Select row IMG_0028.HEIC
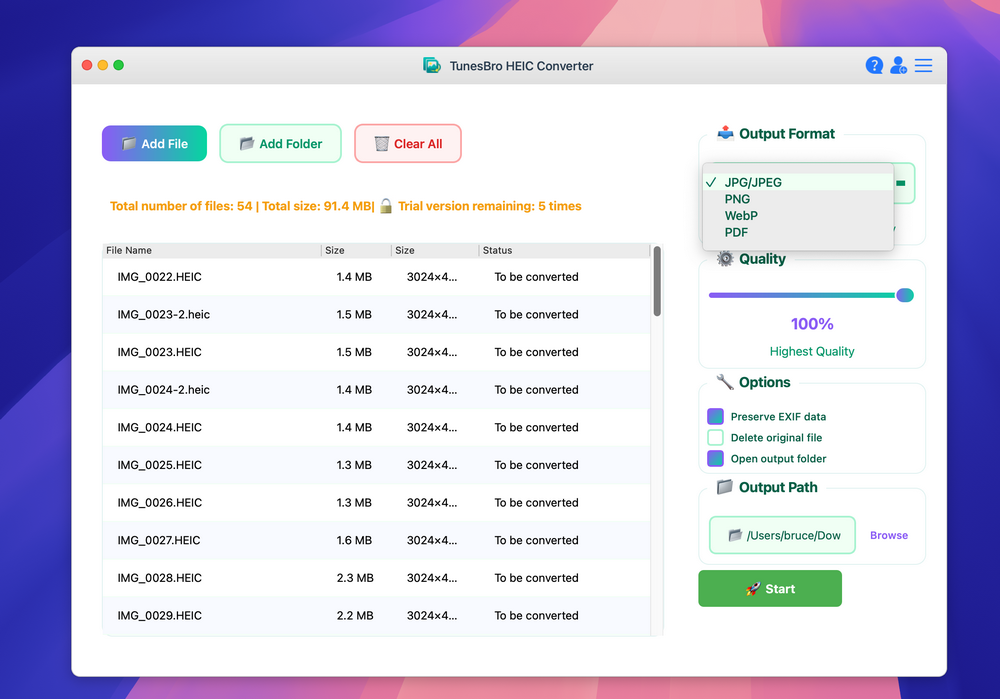This screenshot has width=1000, height=699. tap(376, 578)
